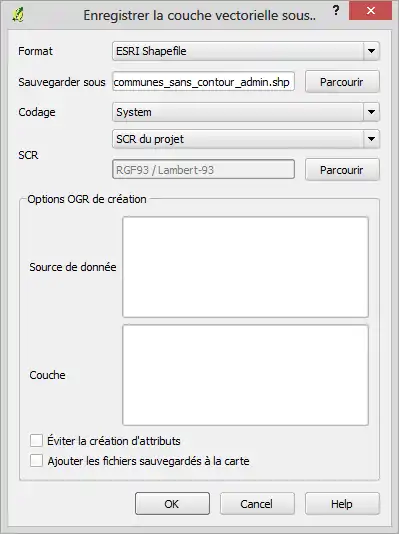Open the Codage System combo box
This screenshot has height=534, width=399.
tap(246, 112)
